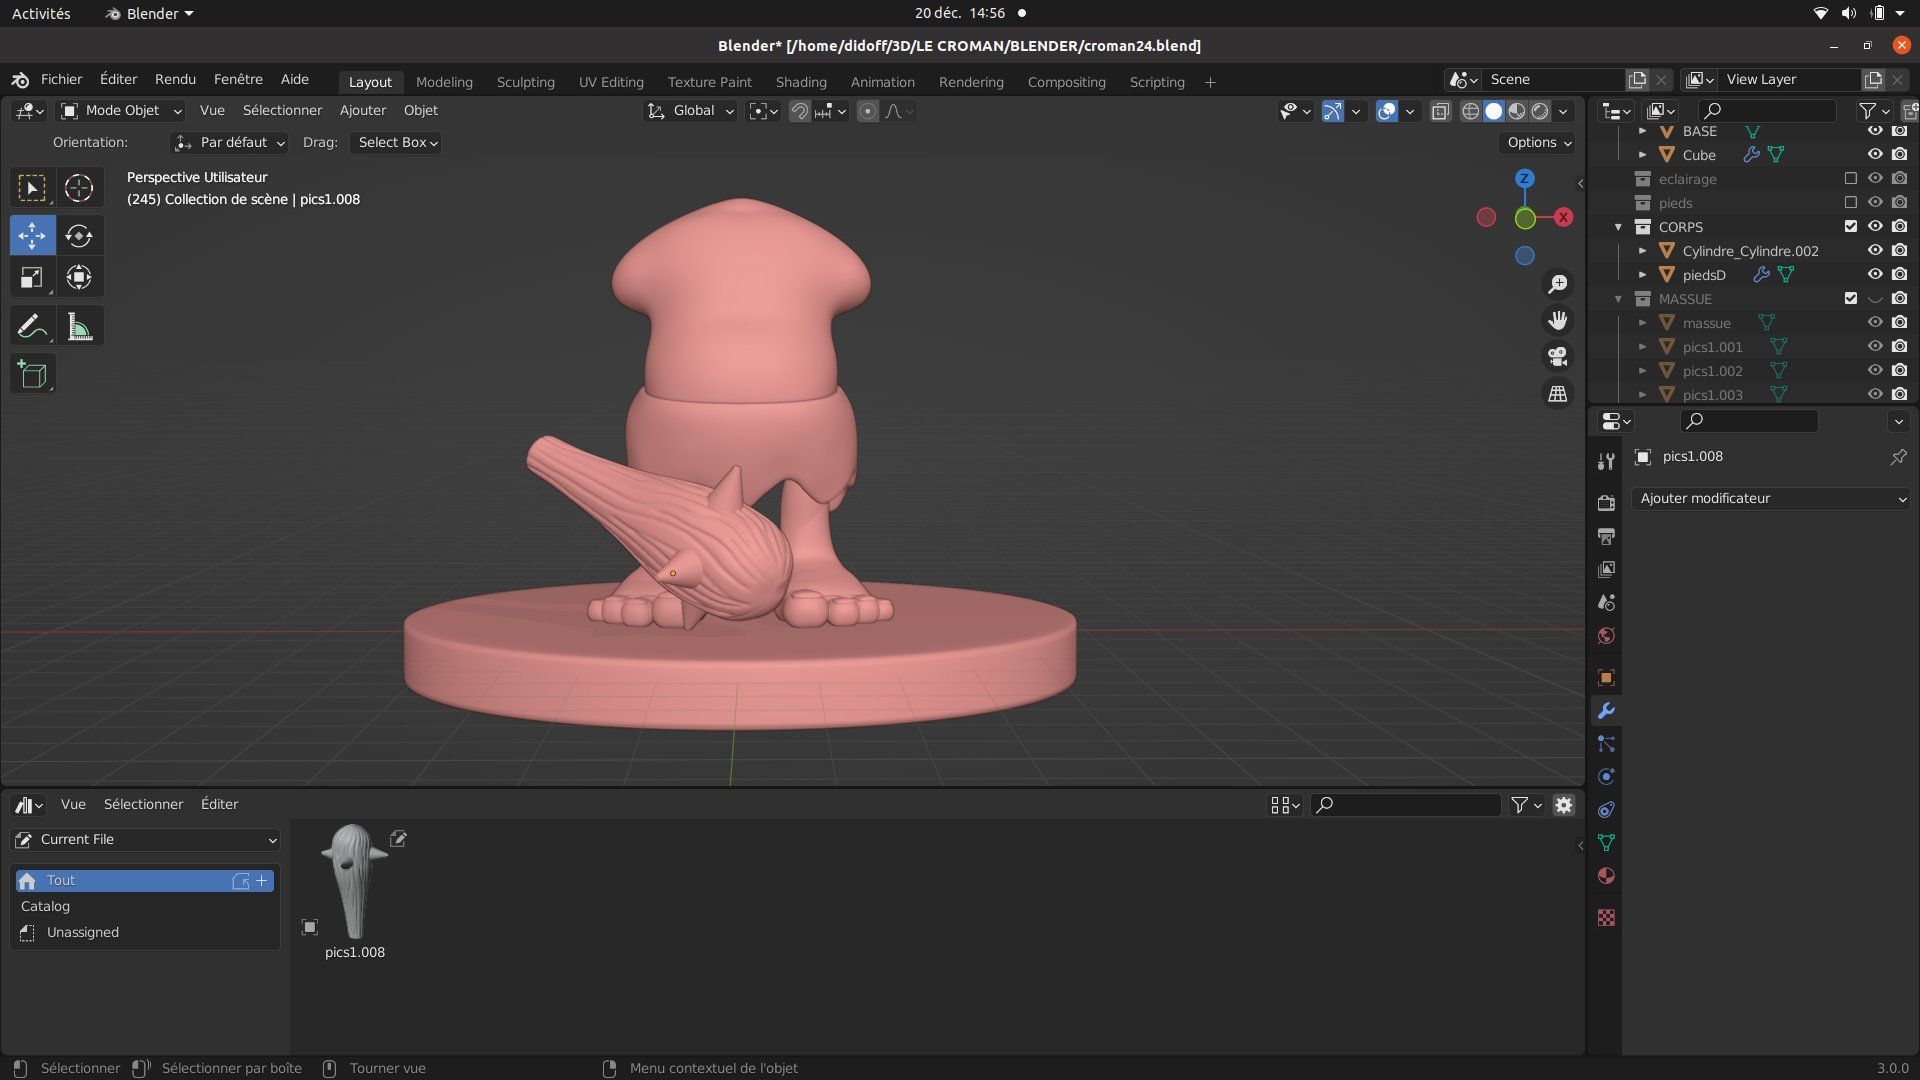
Task: Open the Scene properties tab
Action: coord(1606,602)
